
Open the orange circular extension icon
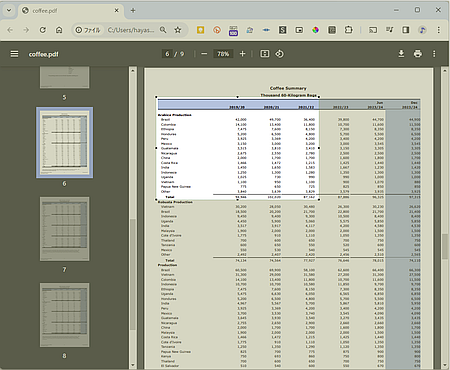coord(217,30)
